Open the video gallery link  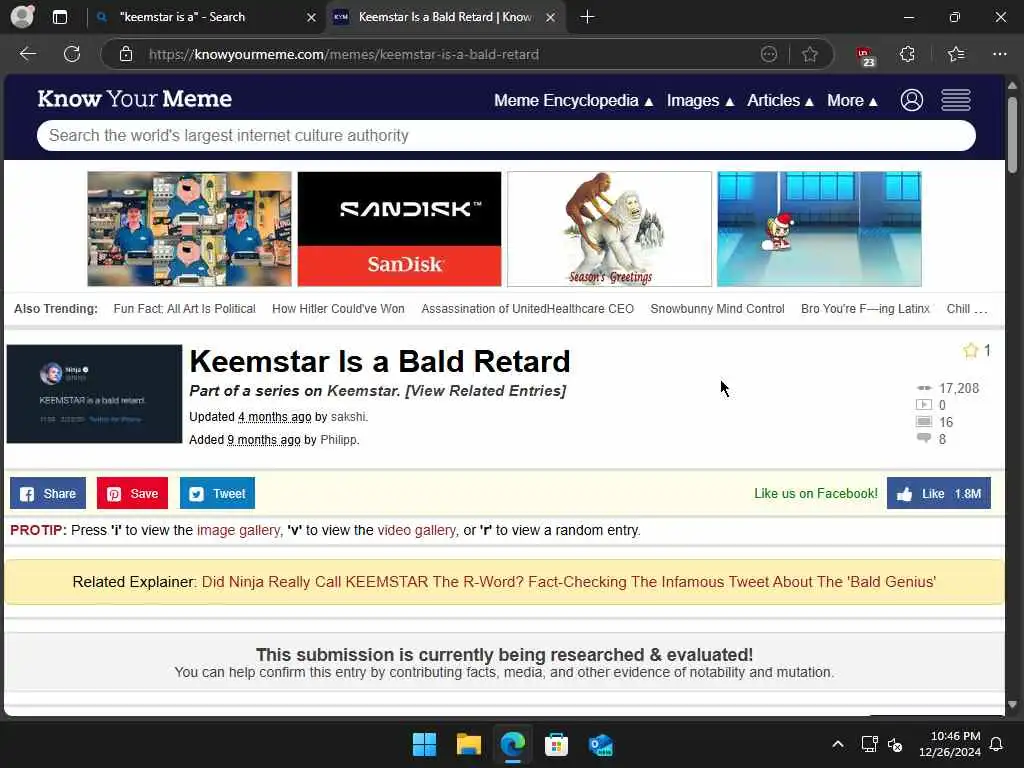pyautogui.click(x=416, y=530)
